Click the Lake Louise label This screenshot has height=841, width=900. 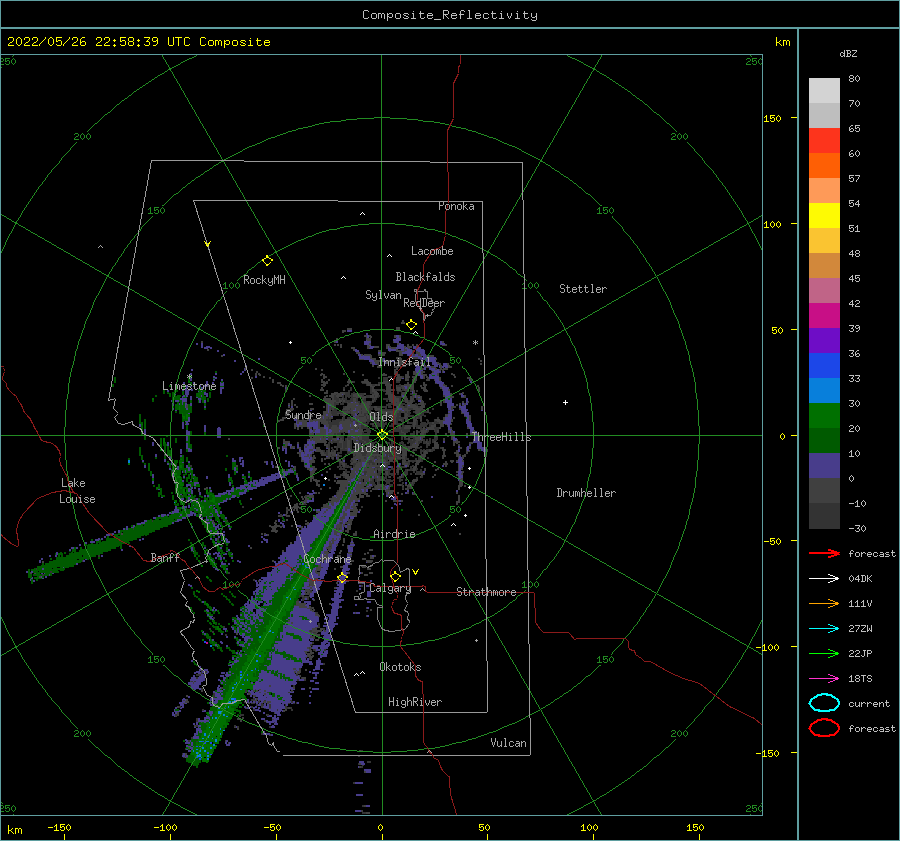[77, 491]
